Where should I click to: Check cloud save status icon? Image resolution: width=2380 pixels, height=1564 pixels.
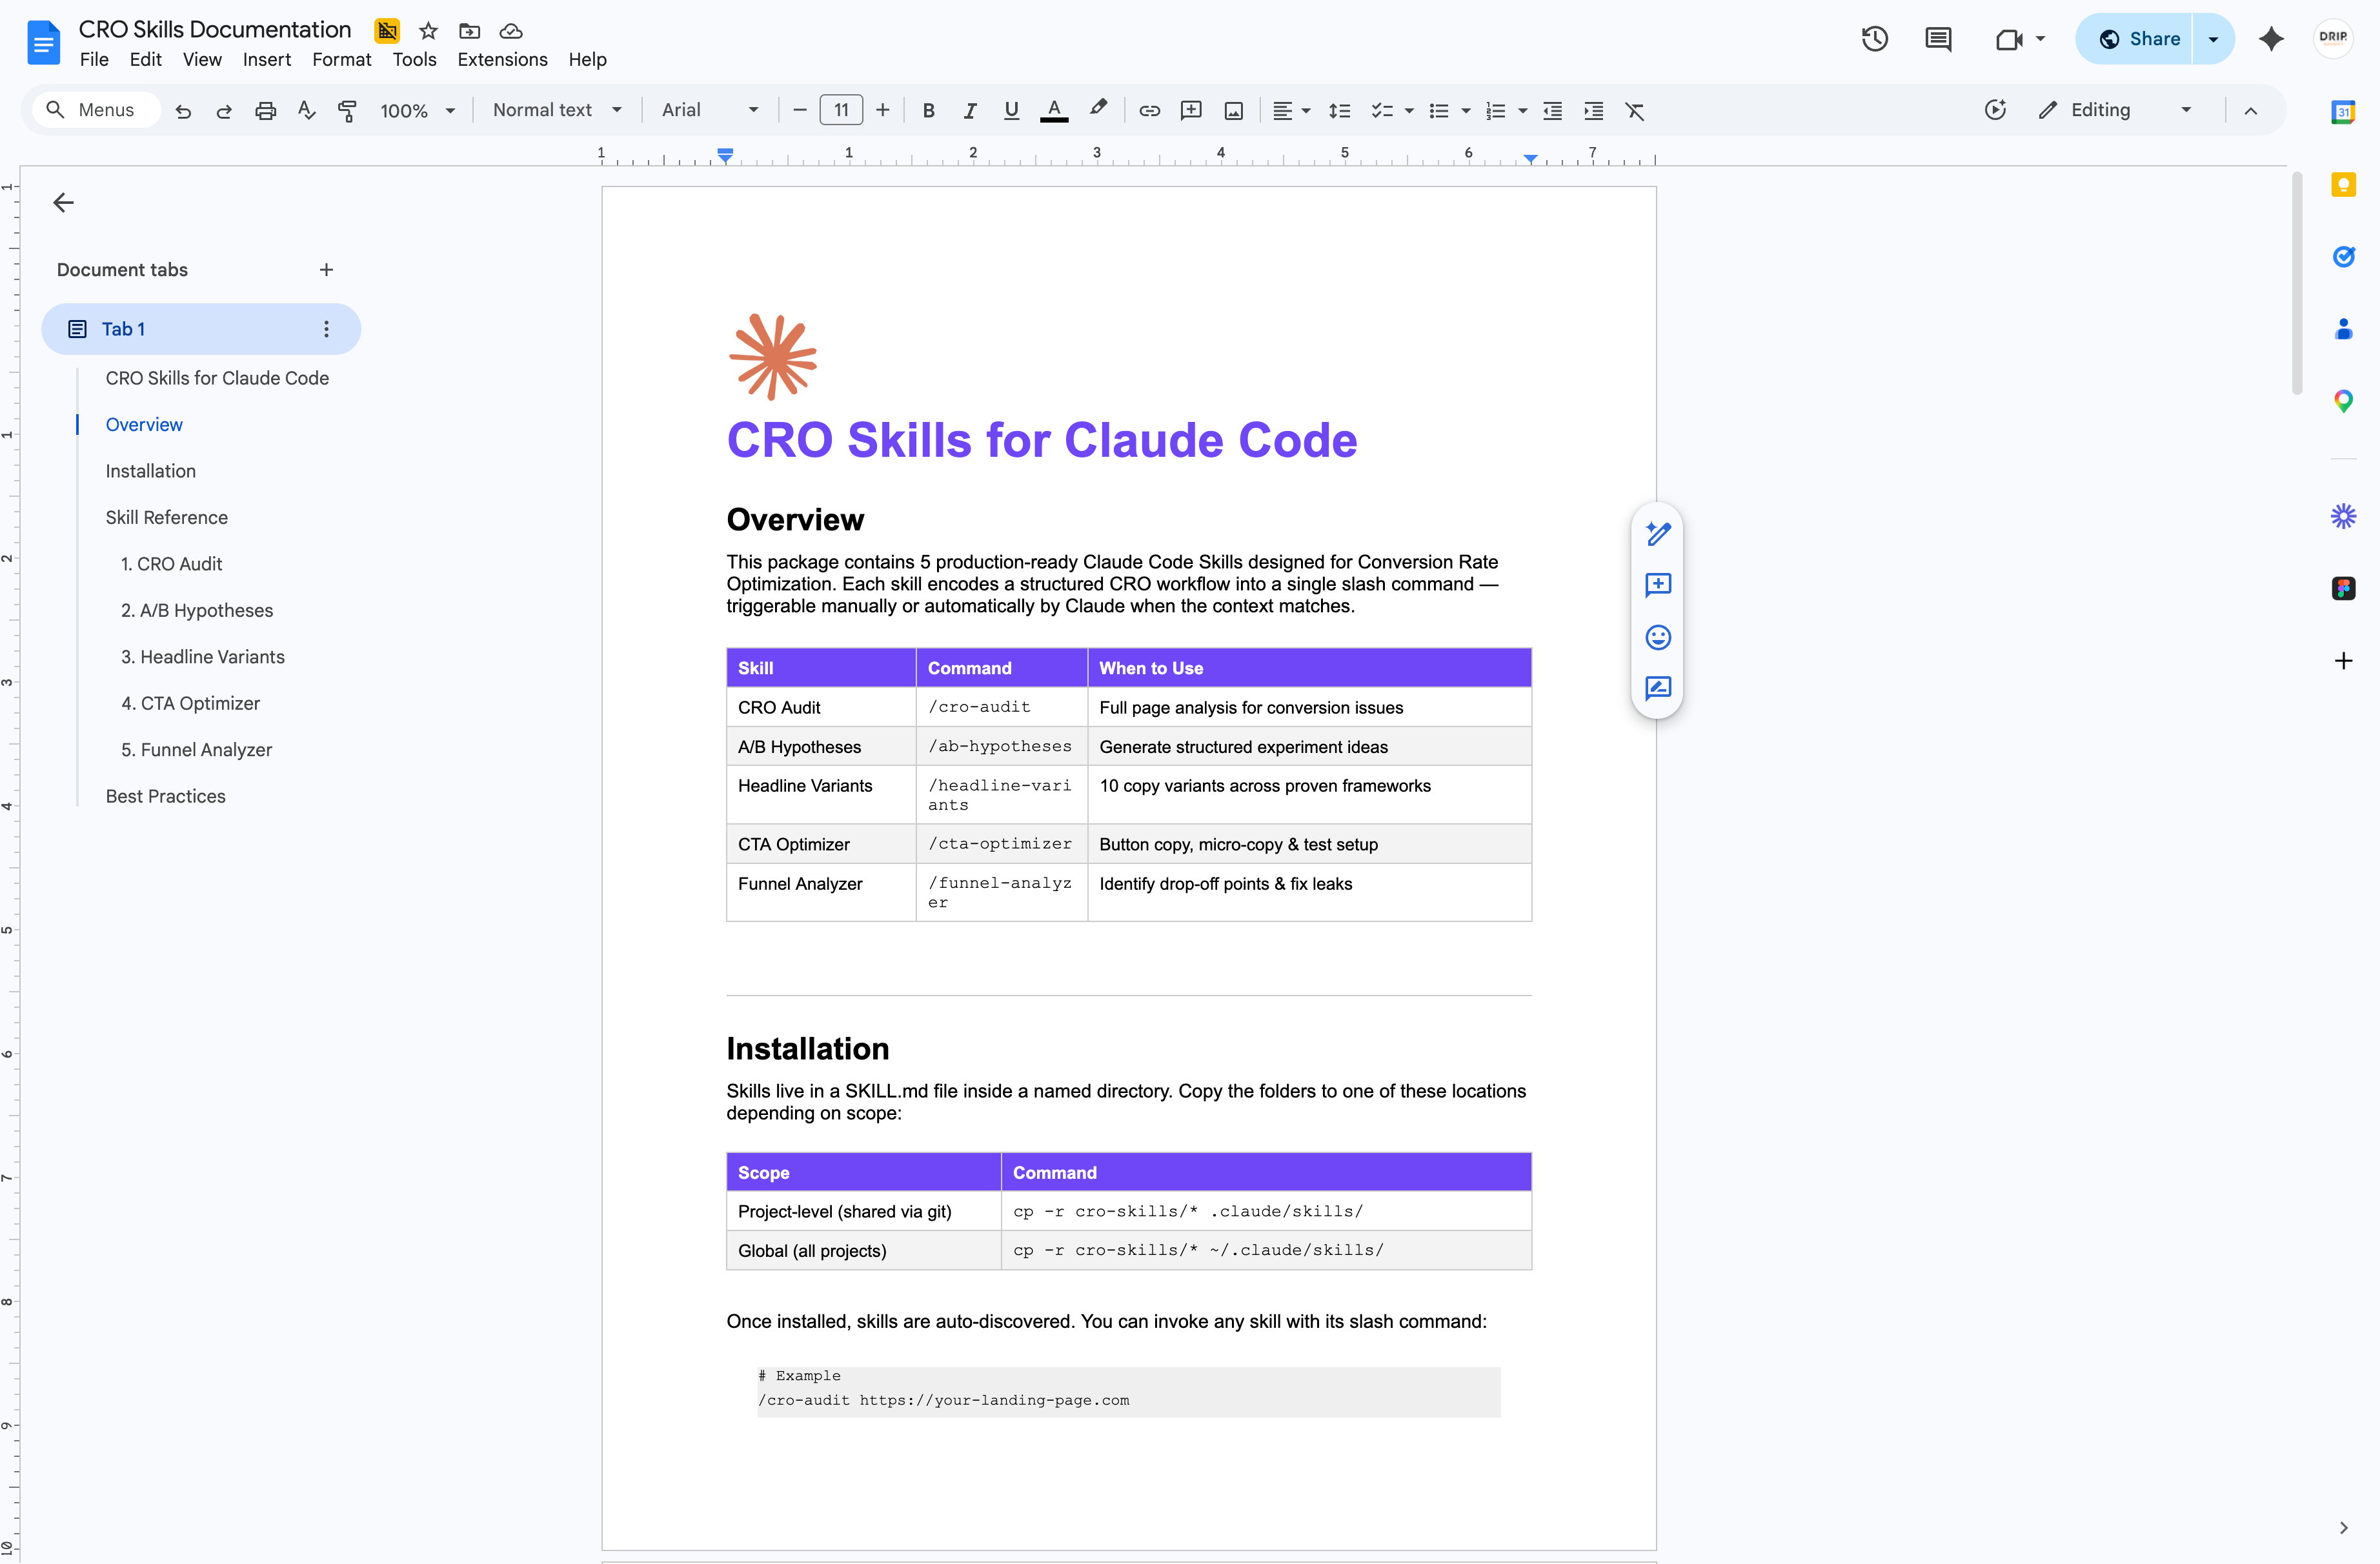511,31
